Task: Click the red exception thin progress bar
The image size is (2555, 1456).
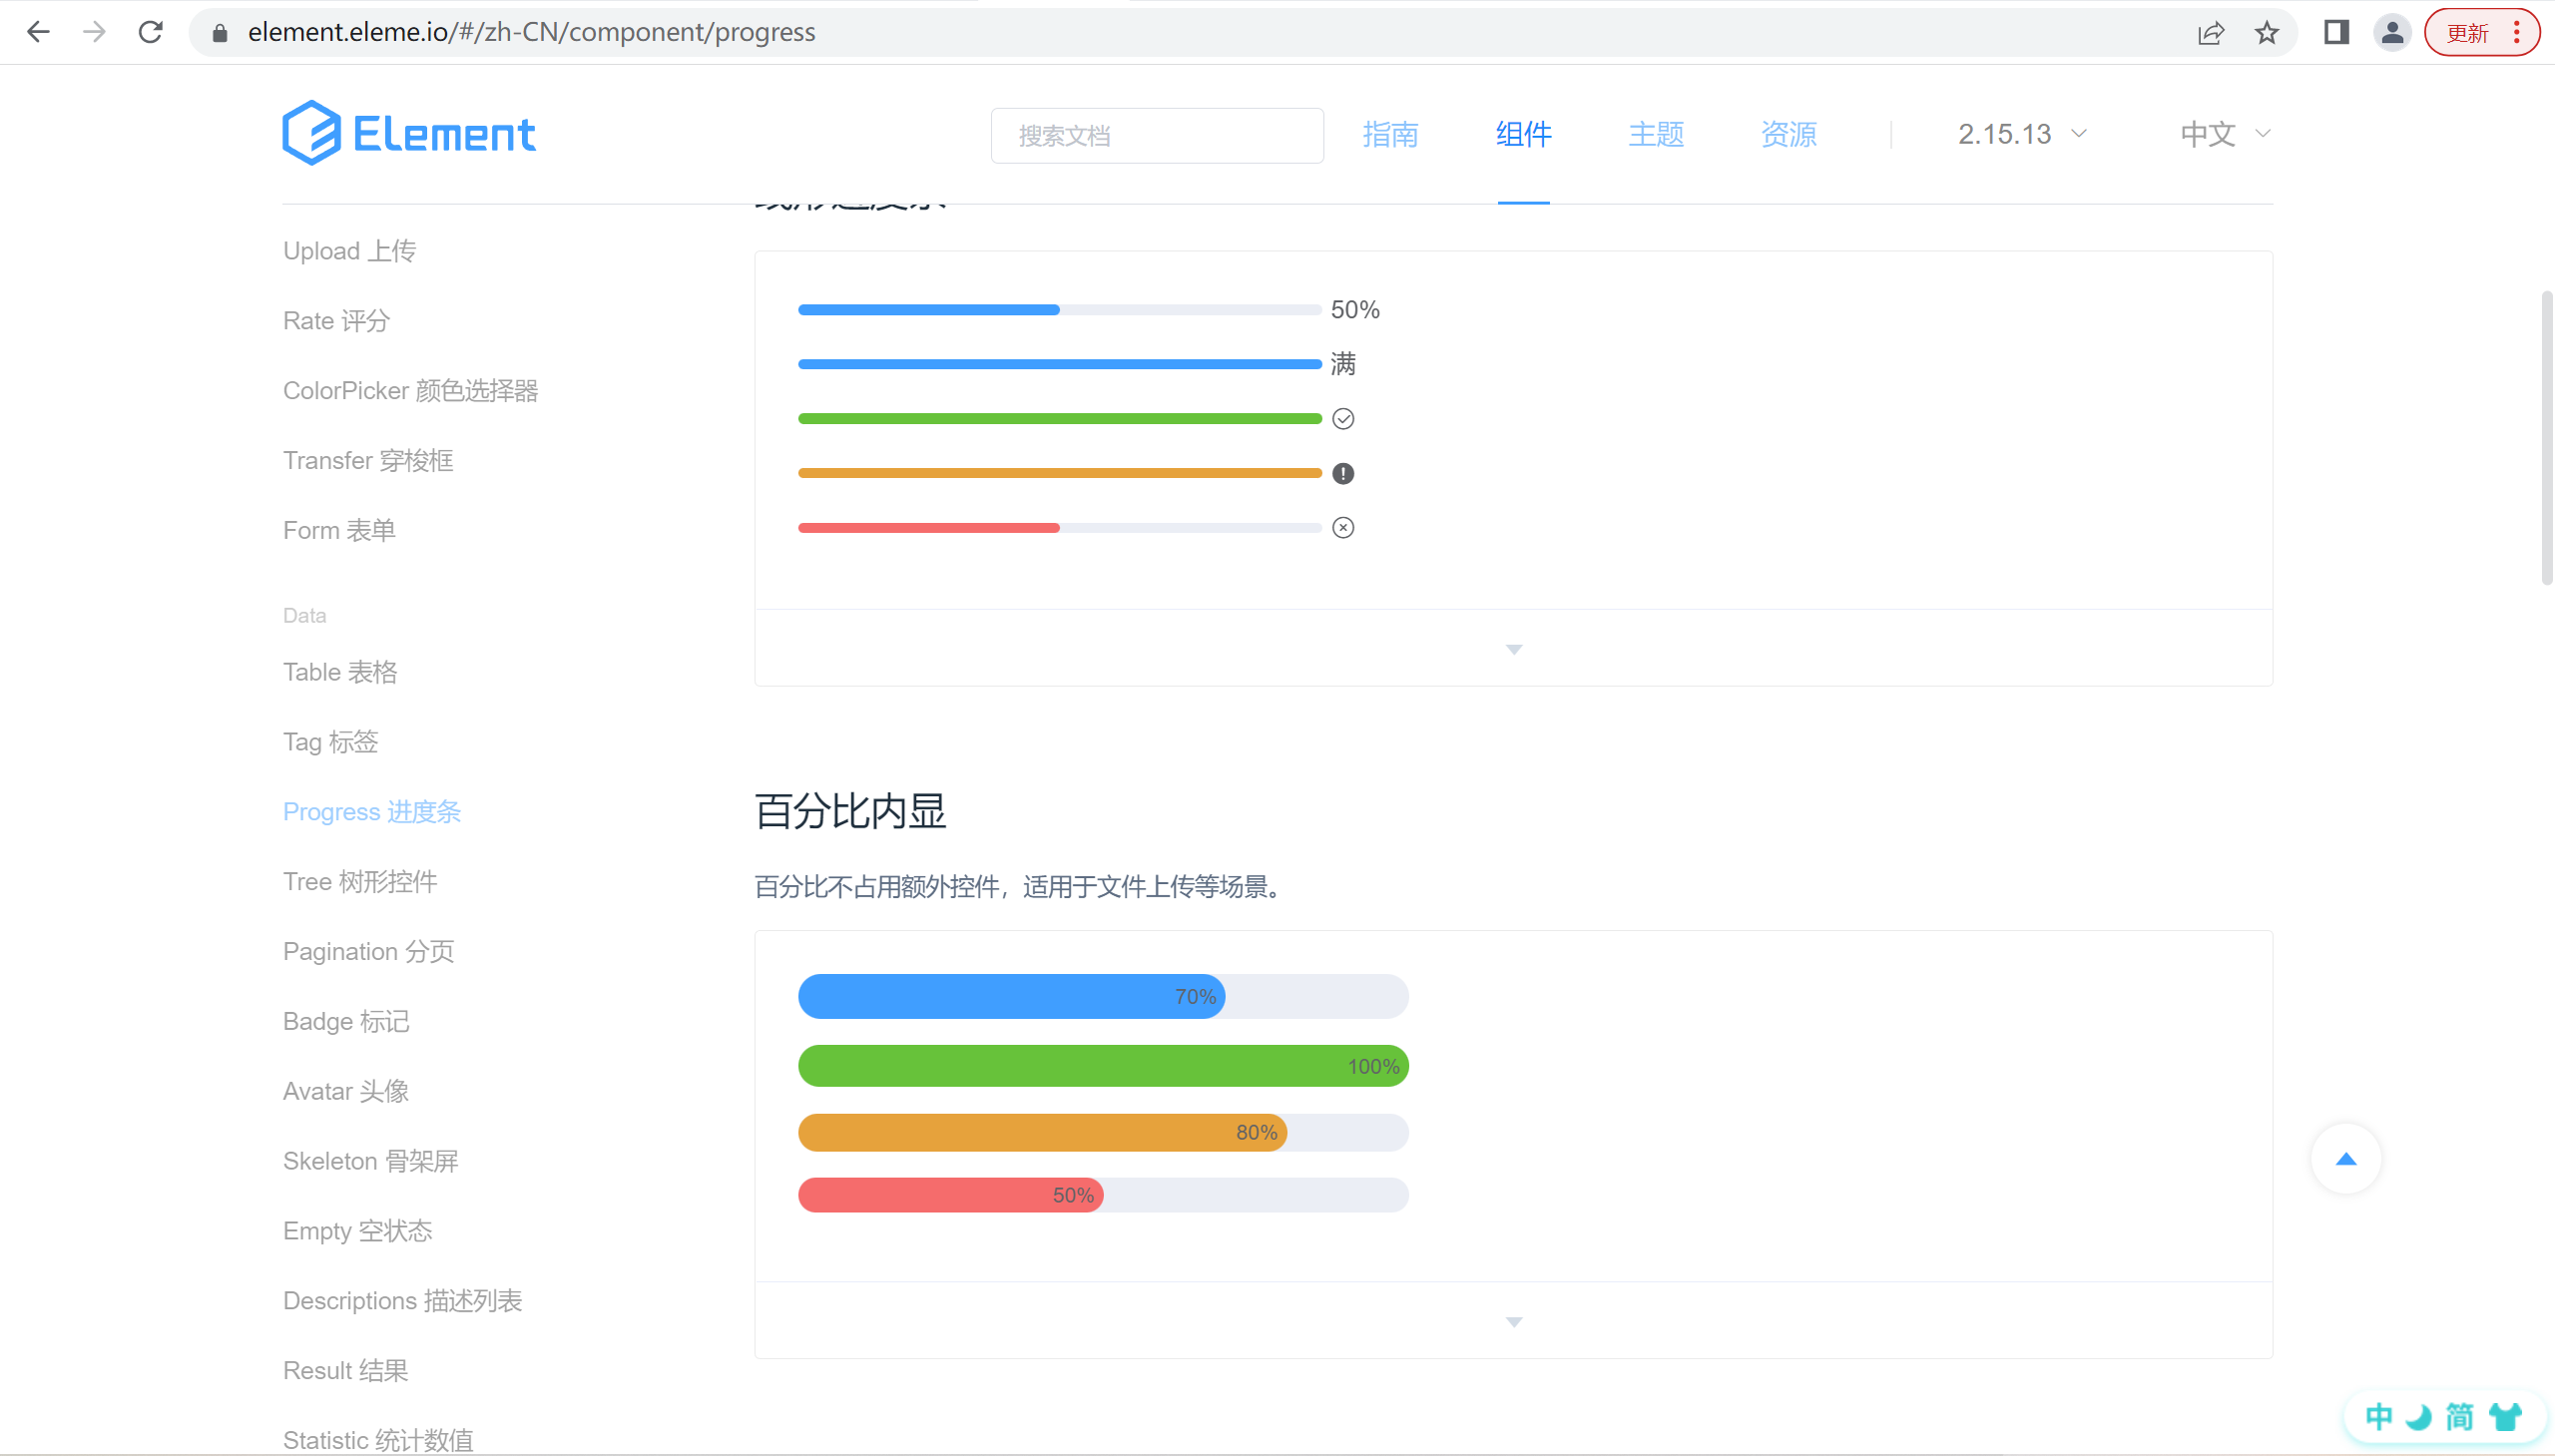Action: pyautogui.click(x=1059, y=528)
